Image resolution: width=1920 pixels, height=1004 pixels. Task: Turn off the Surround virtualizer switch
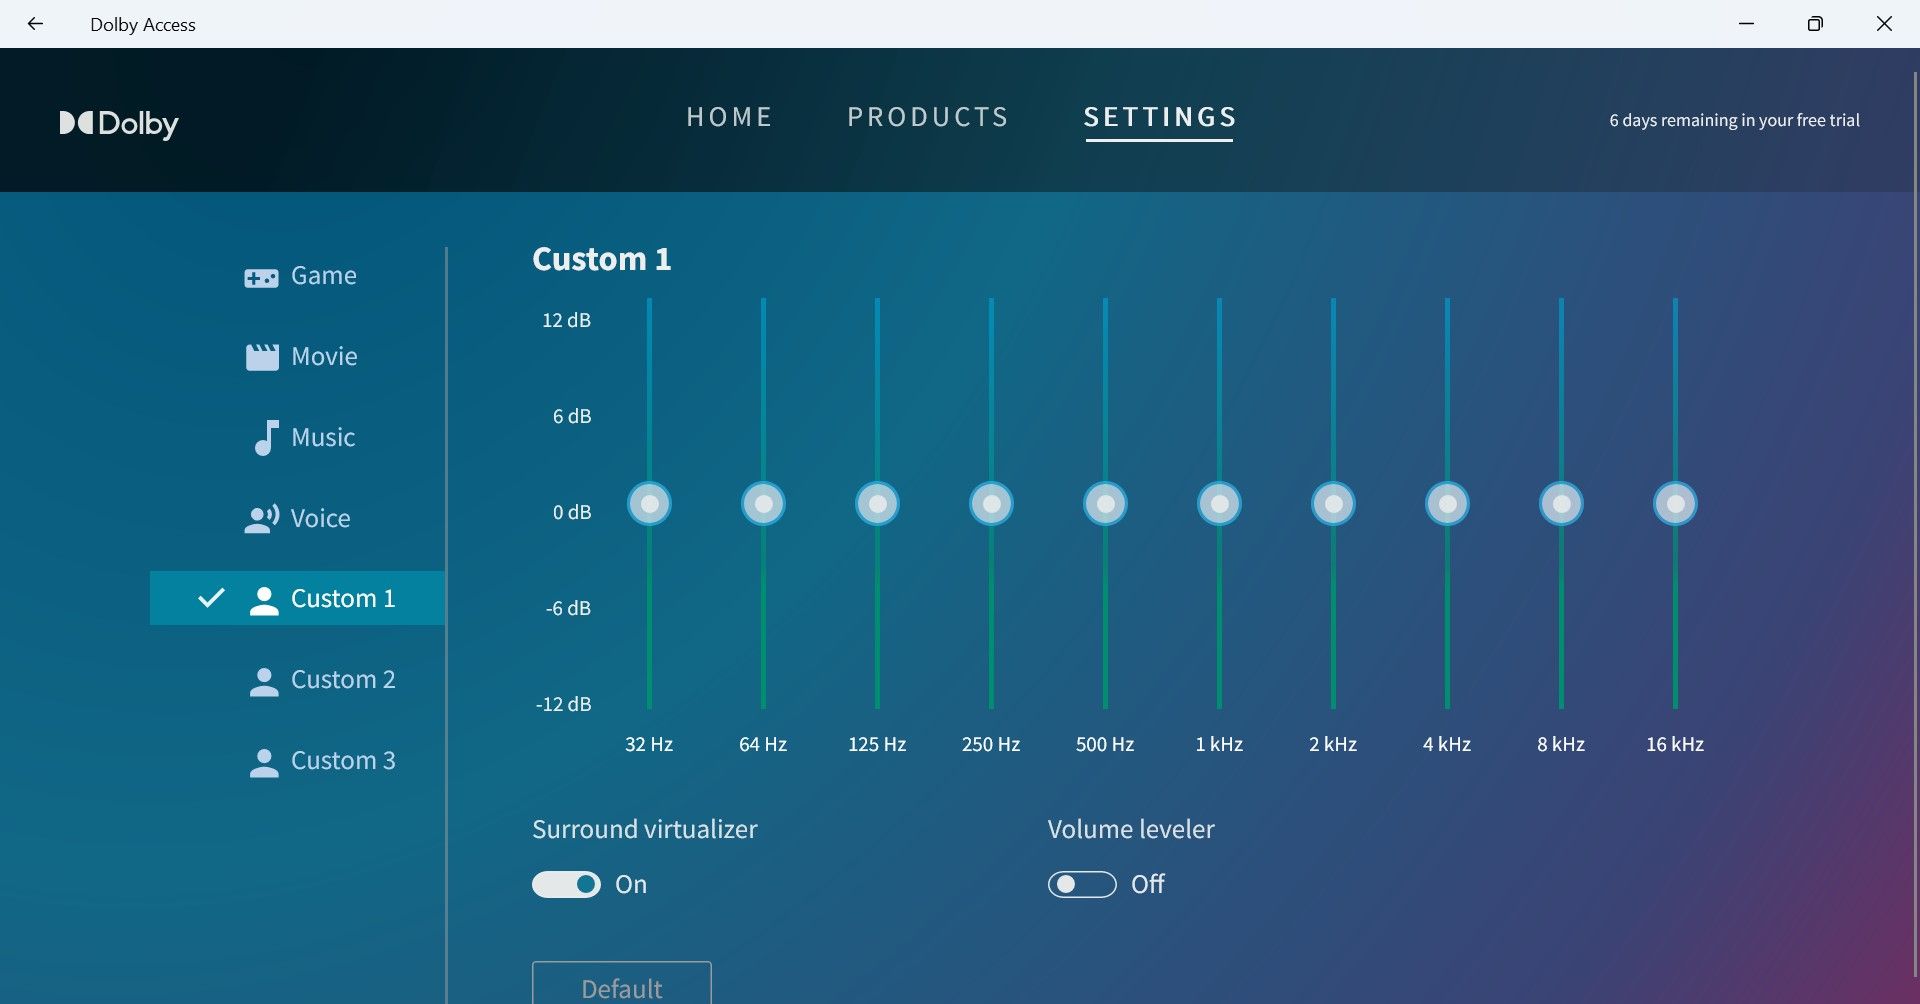567,885
